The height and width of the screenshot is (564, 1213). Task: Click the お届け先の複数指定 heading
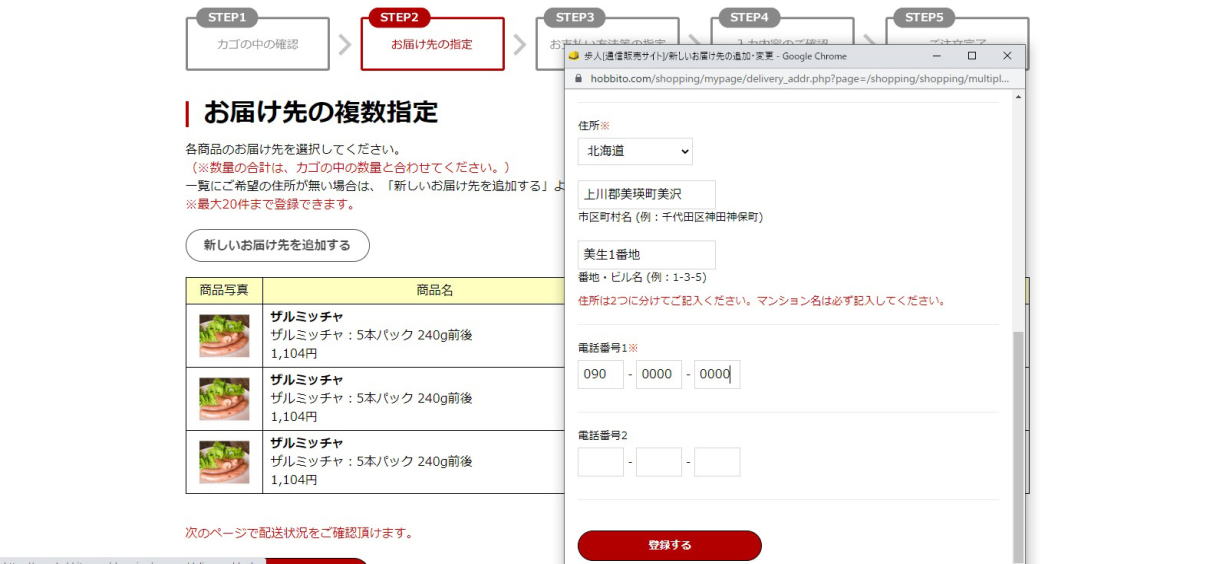click(x=321, y=112)
